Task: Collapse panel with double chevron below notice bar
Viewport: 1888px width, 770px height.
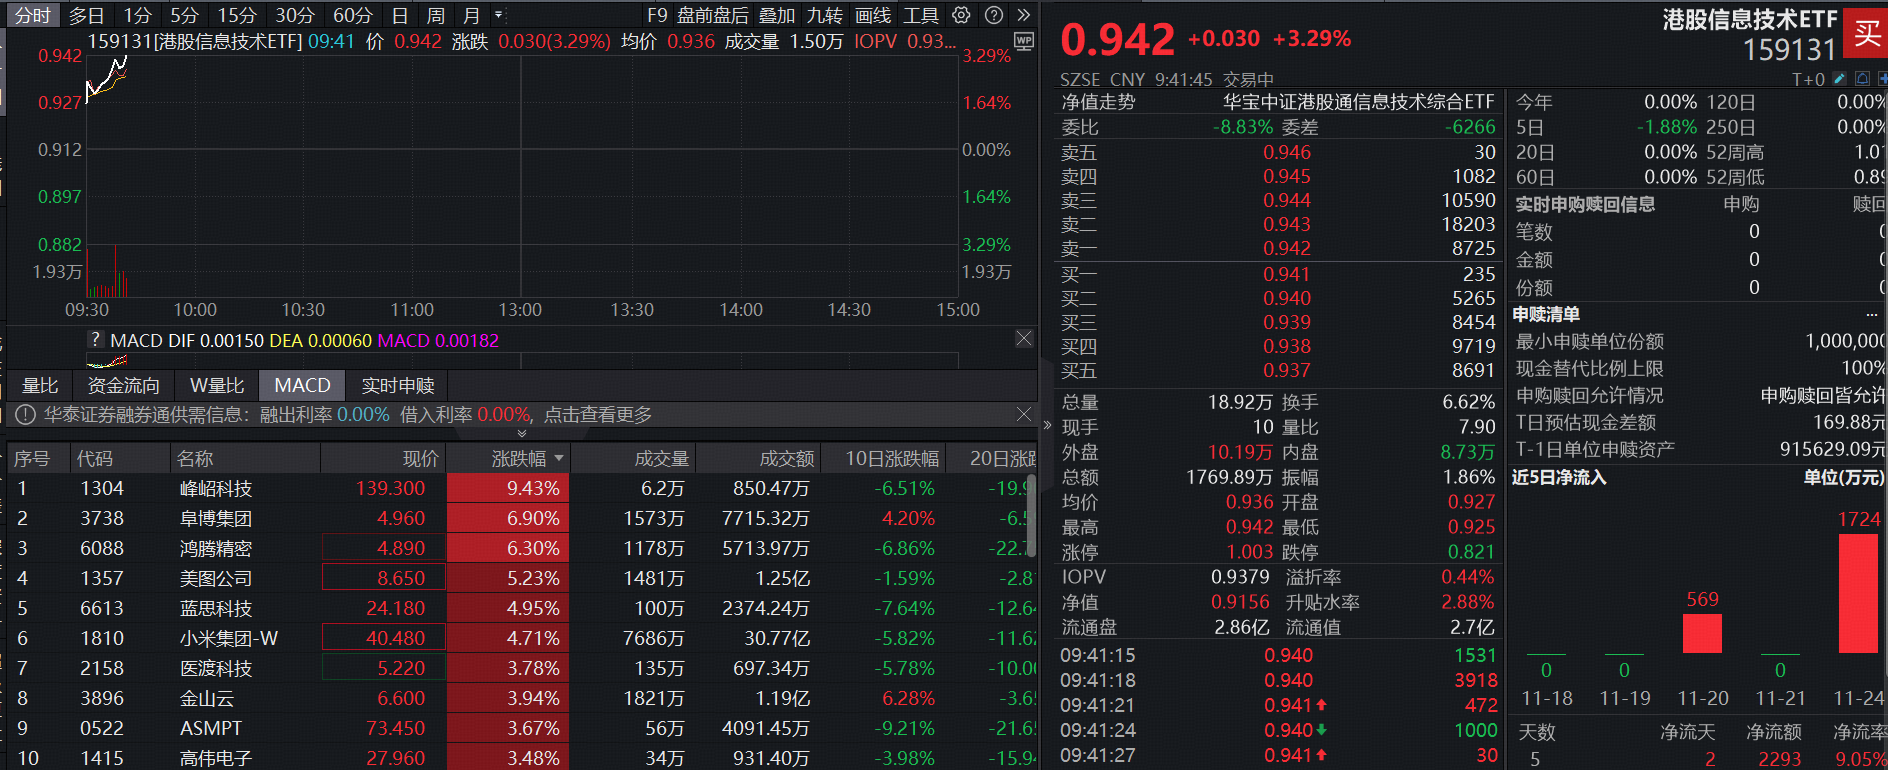Action: [521, 433]
